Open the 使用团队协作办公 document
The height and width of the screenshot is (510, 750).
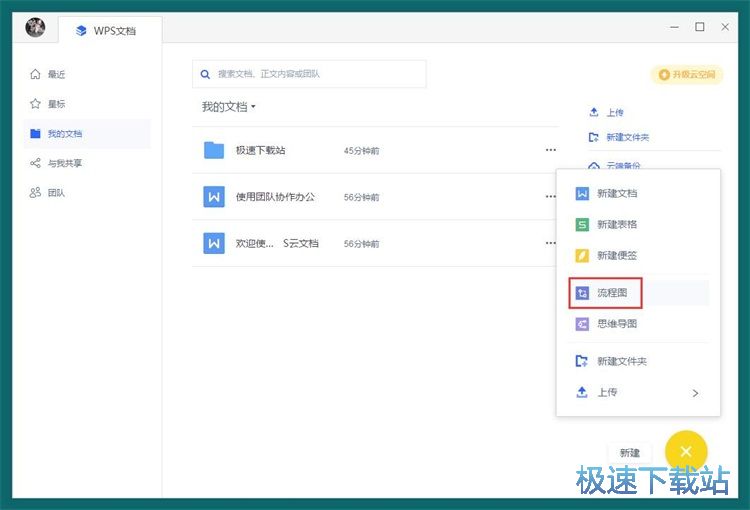tap(275, 197)
